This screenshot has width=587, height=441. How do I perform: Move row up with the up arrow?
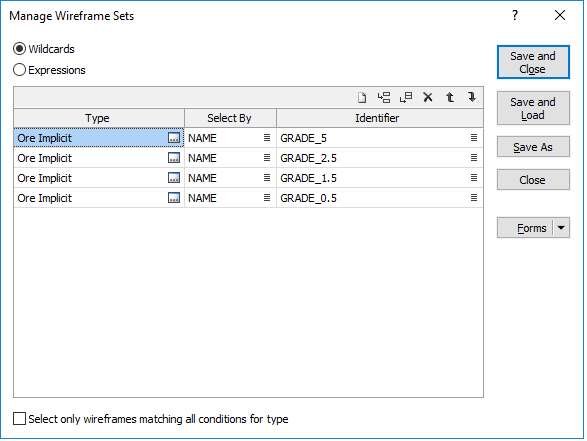click(450, 98)
